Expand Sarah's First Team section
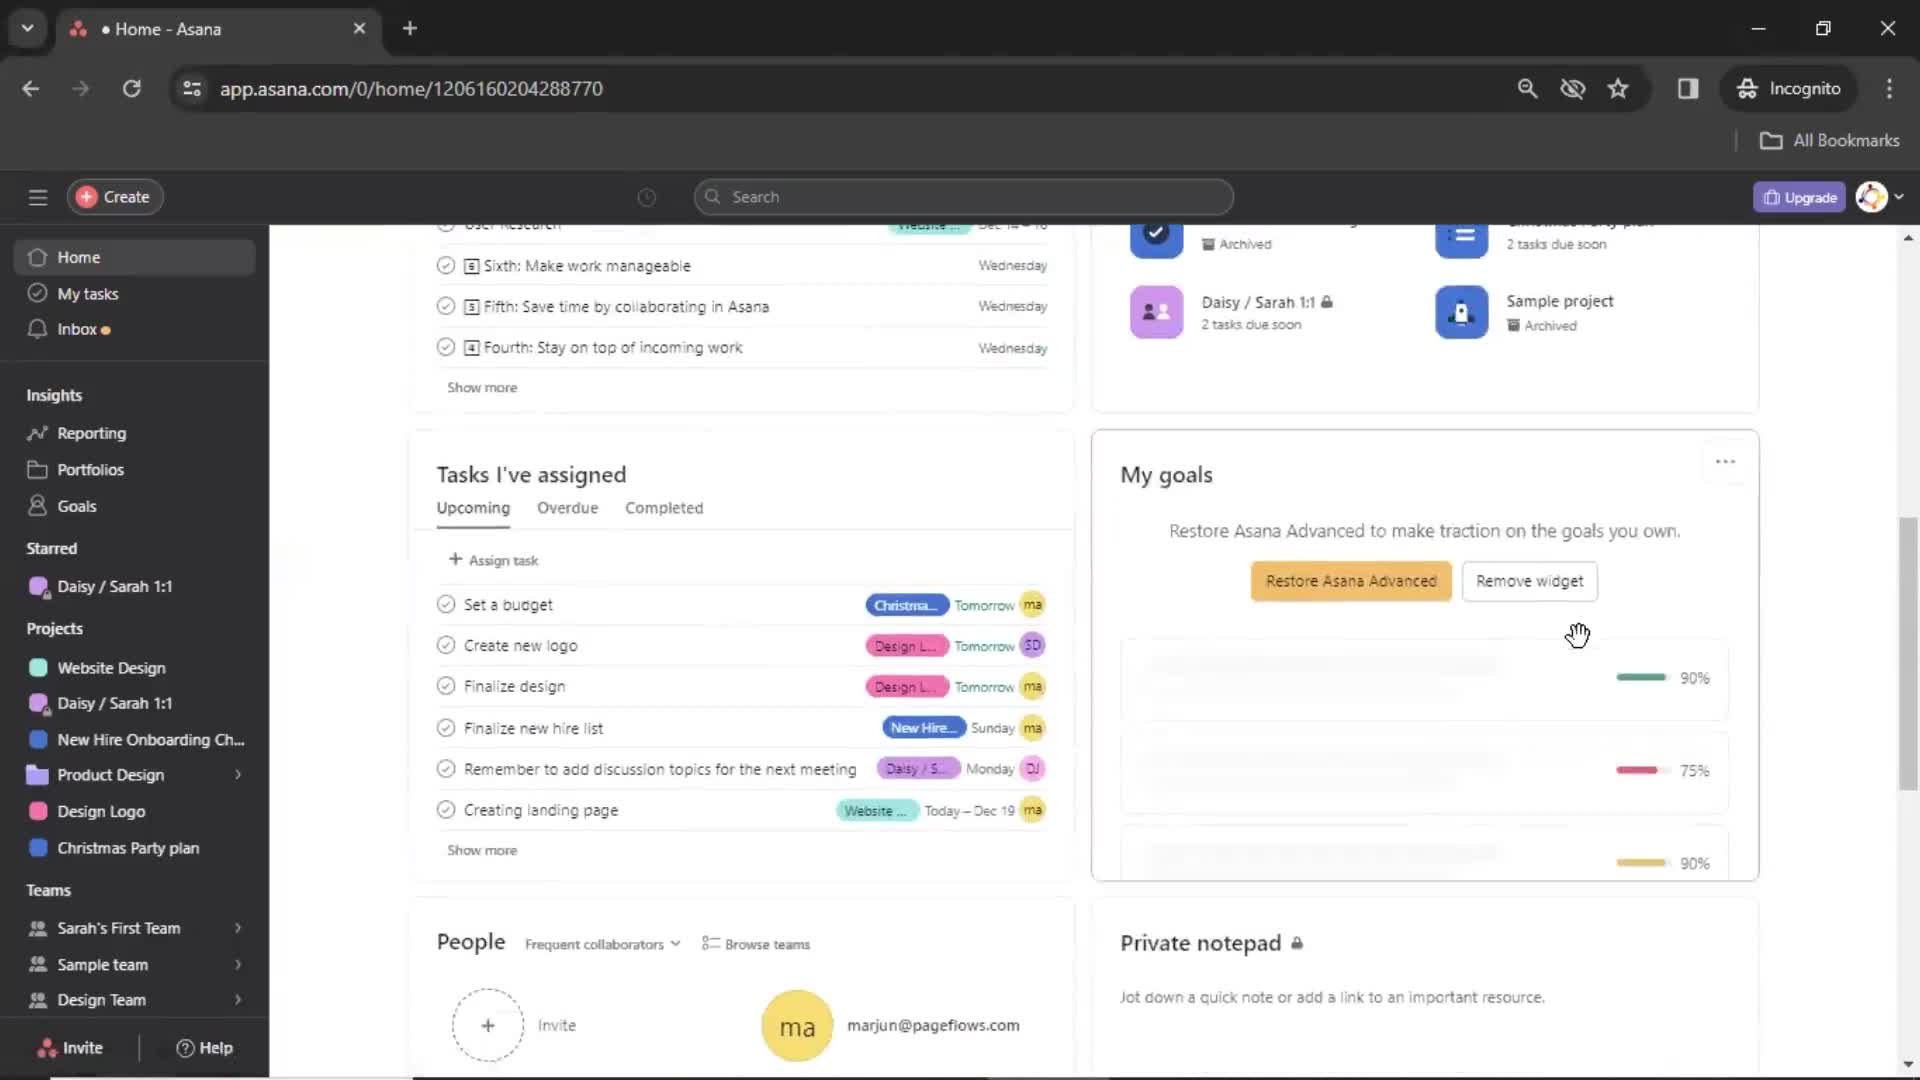Viewport: 1920px width, 1080px height. coord(236,927)
